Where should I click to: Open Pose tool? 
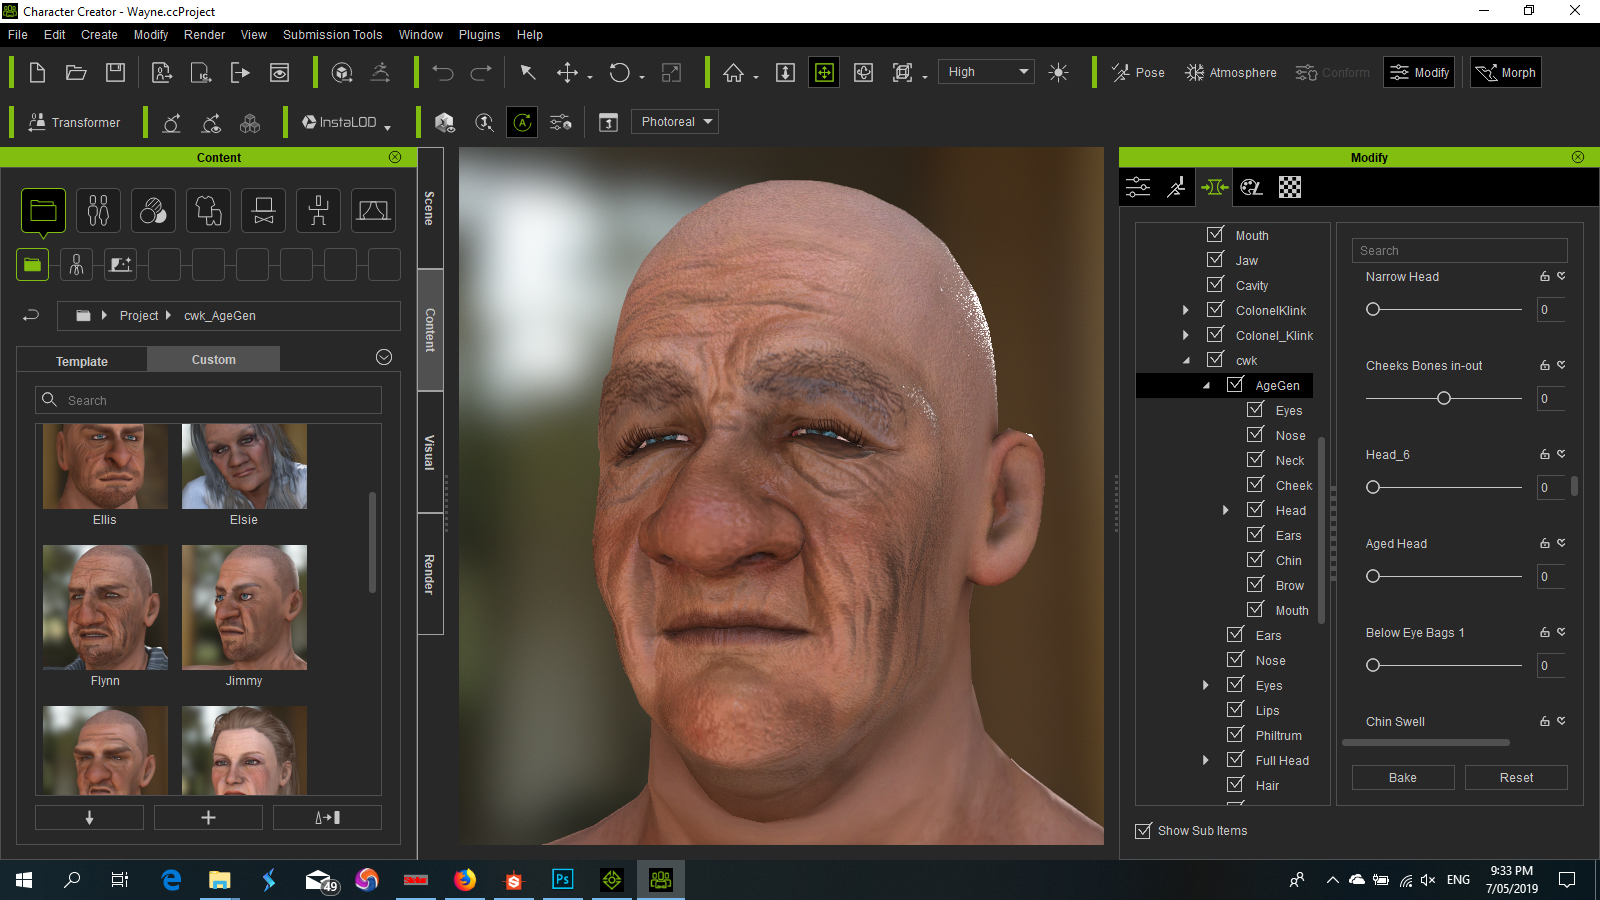pos(1138,72)
